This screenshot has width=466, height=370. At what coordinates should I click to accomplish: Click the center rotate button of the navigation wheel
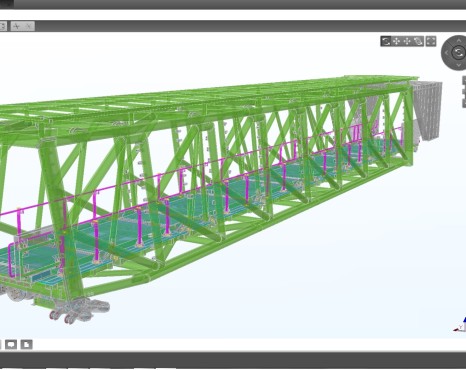click(458, 52)
